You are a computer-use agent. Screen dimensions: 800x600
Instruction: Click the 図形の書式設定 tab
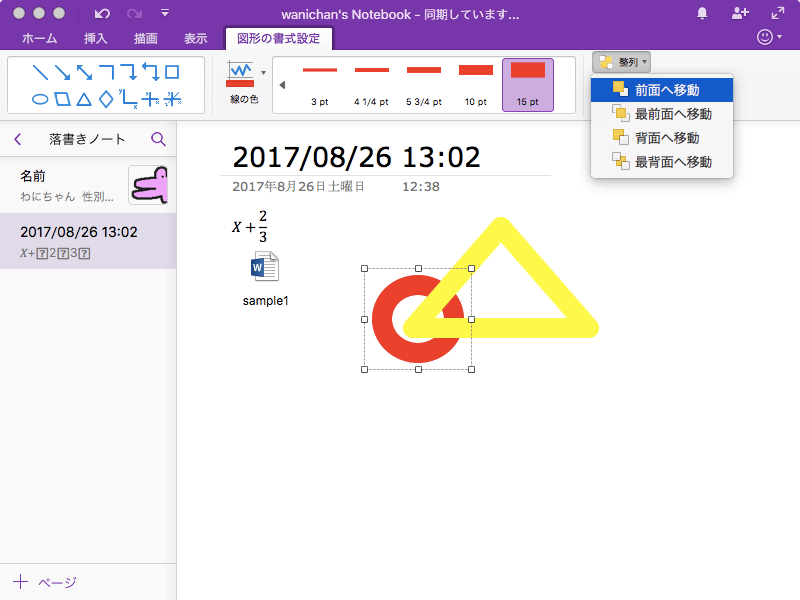point(279,38)
